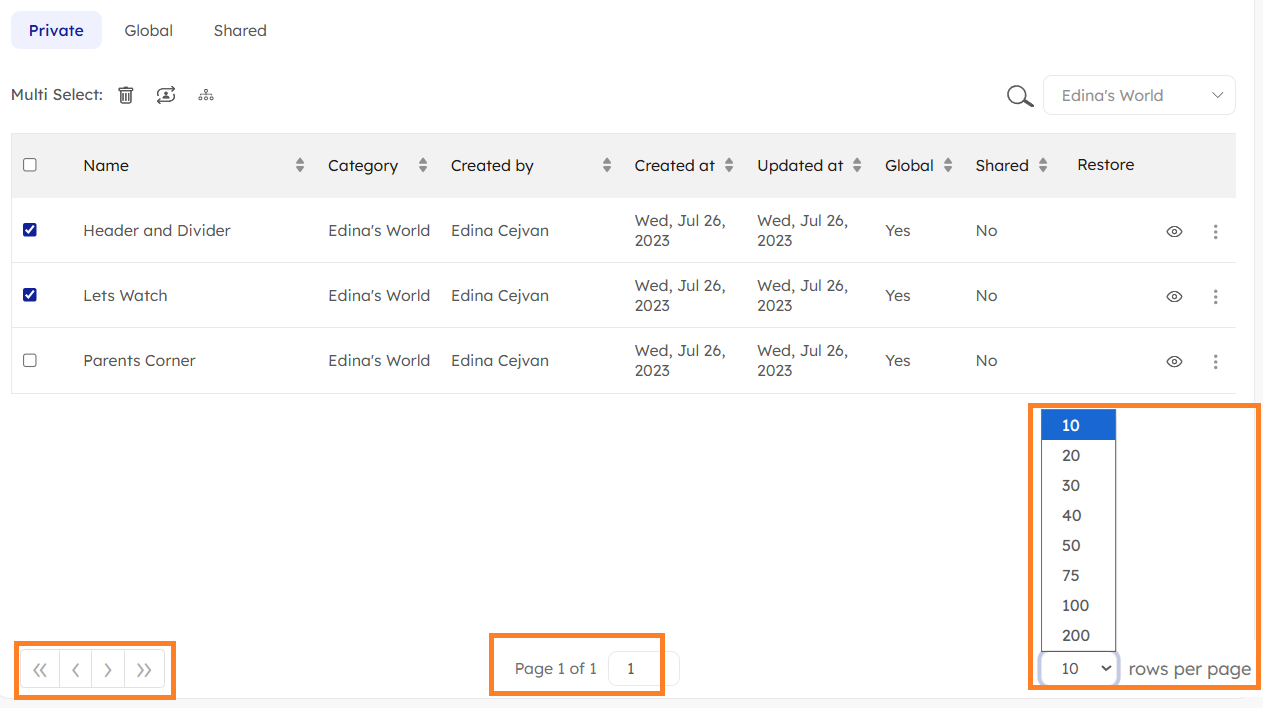1283x711 pixels.
Task: Click the multi-select transfer ownership icon
Action: (166, 95)
